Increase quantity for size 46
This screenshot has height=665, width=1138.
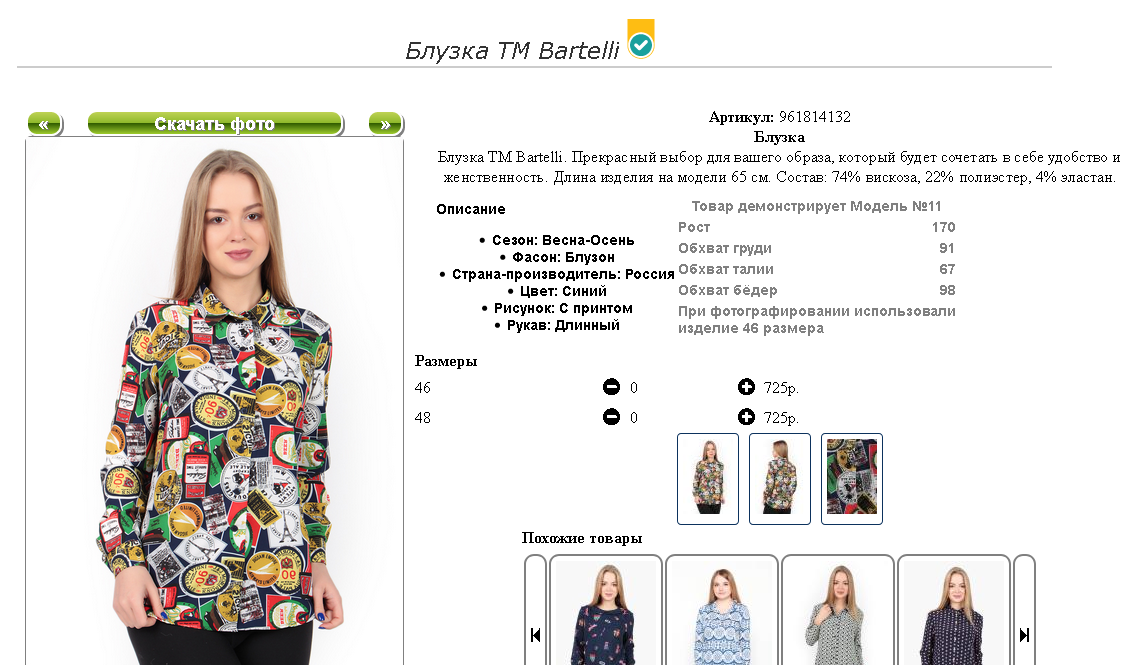[746, 387]
